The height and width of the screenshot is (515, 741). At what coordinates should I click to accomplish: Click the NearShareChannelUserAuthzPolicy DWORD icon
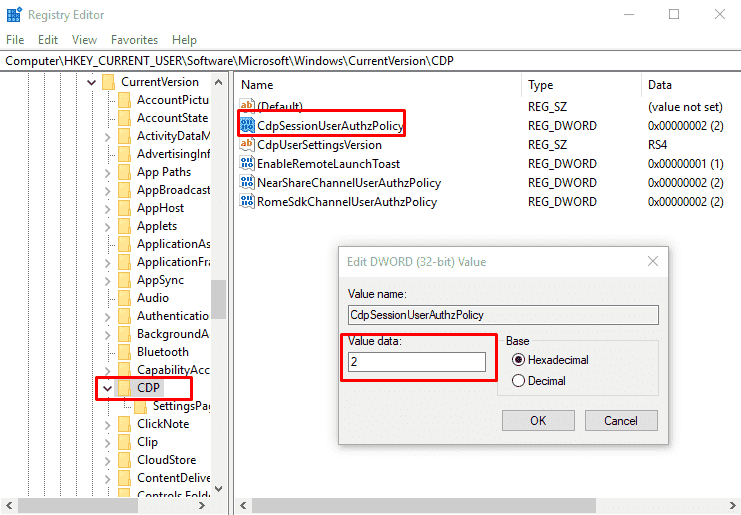click(247, 182)
